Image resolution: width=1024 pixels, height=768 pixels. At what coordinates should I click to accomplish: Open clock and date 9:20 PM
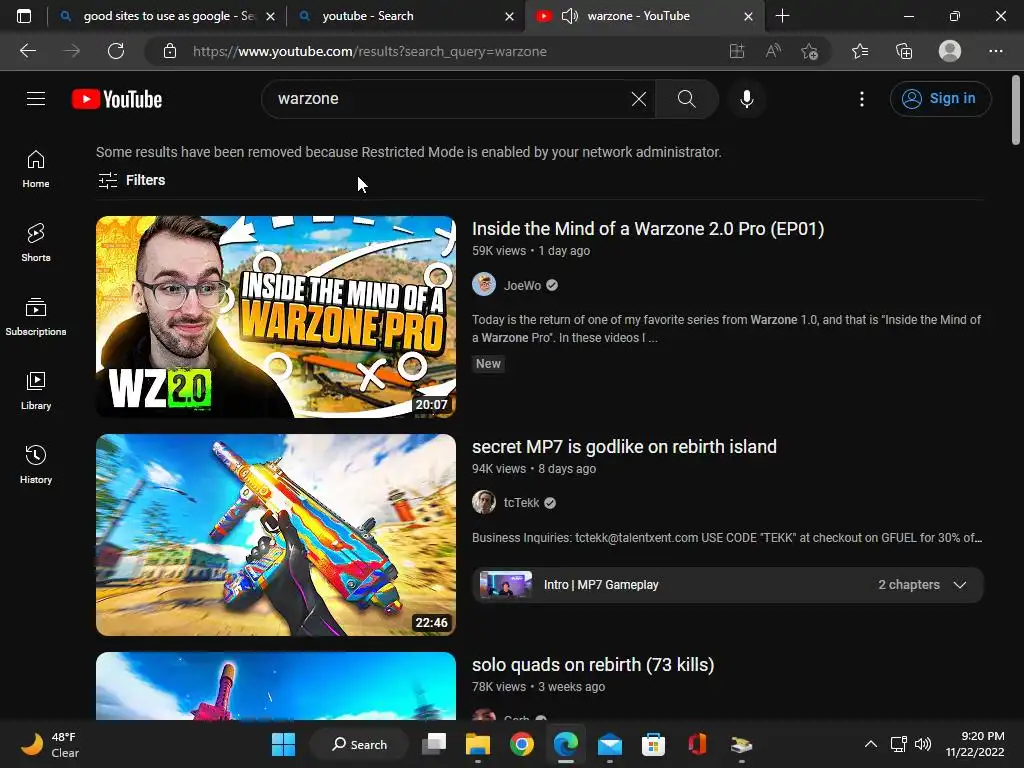pyautogui.click(x=975, y=744)
